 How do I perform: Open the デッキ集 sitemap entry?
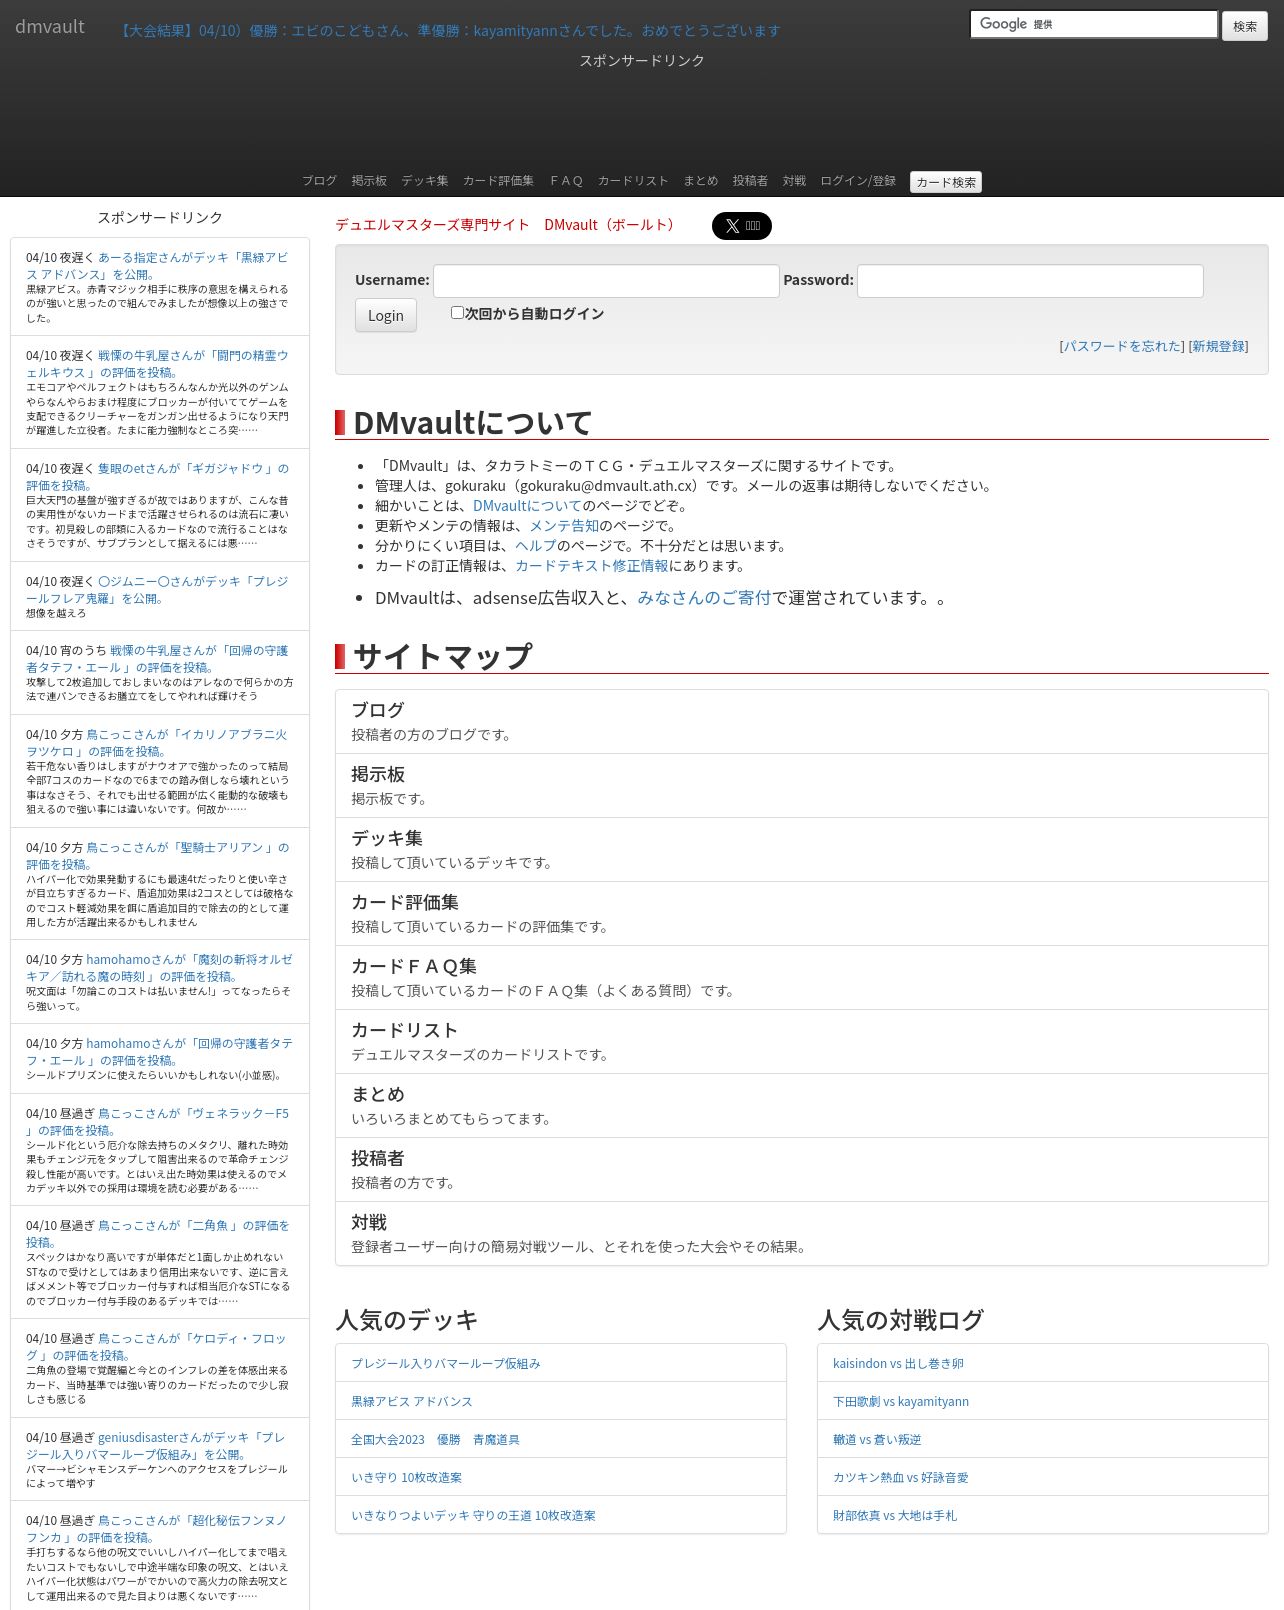pyautogui.click(x=802, y=849)
